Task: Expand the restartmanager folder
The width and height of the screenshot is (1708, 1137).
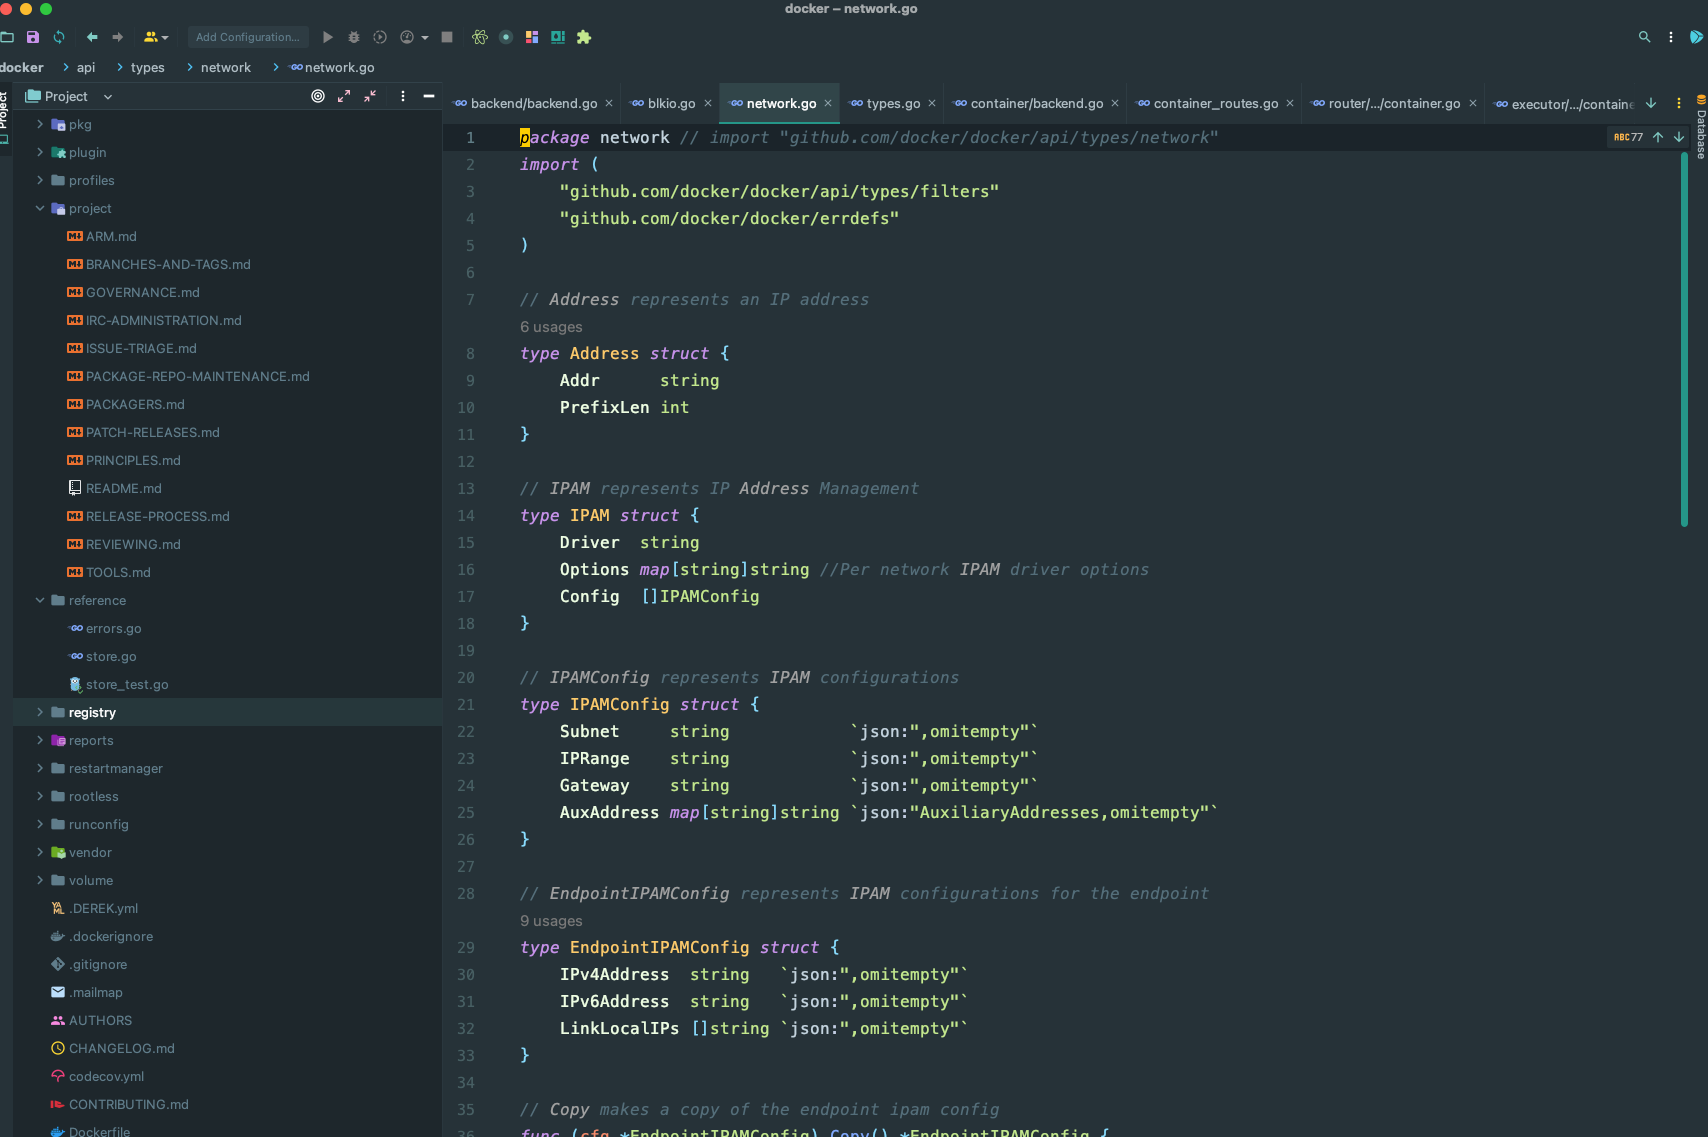Action: pyautogui.click(x=40, y=768)
